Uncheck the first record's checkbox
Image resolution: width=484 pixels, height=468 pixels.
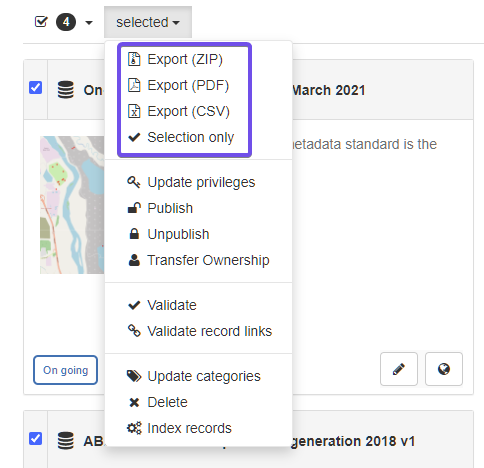point(35,88)
